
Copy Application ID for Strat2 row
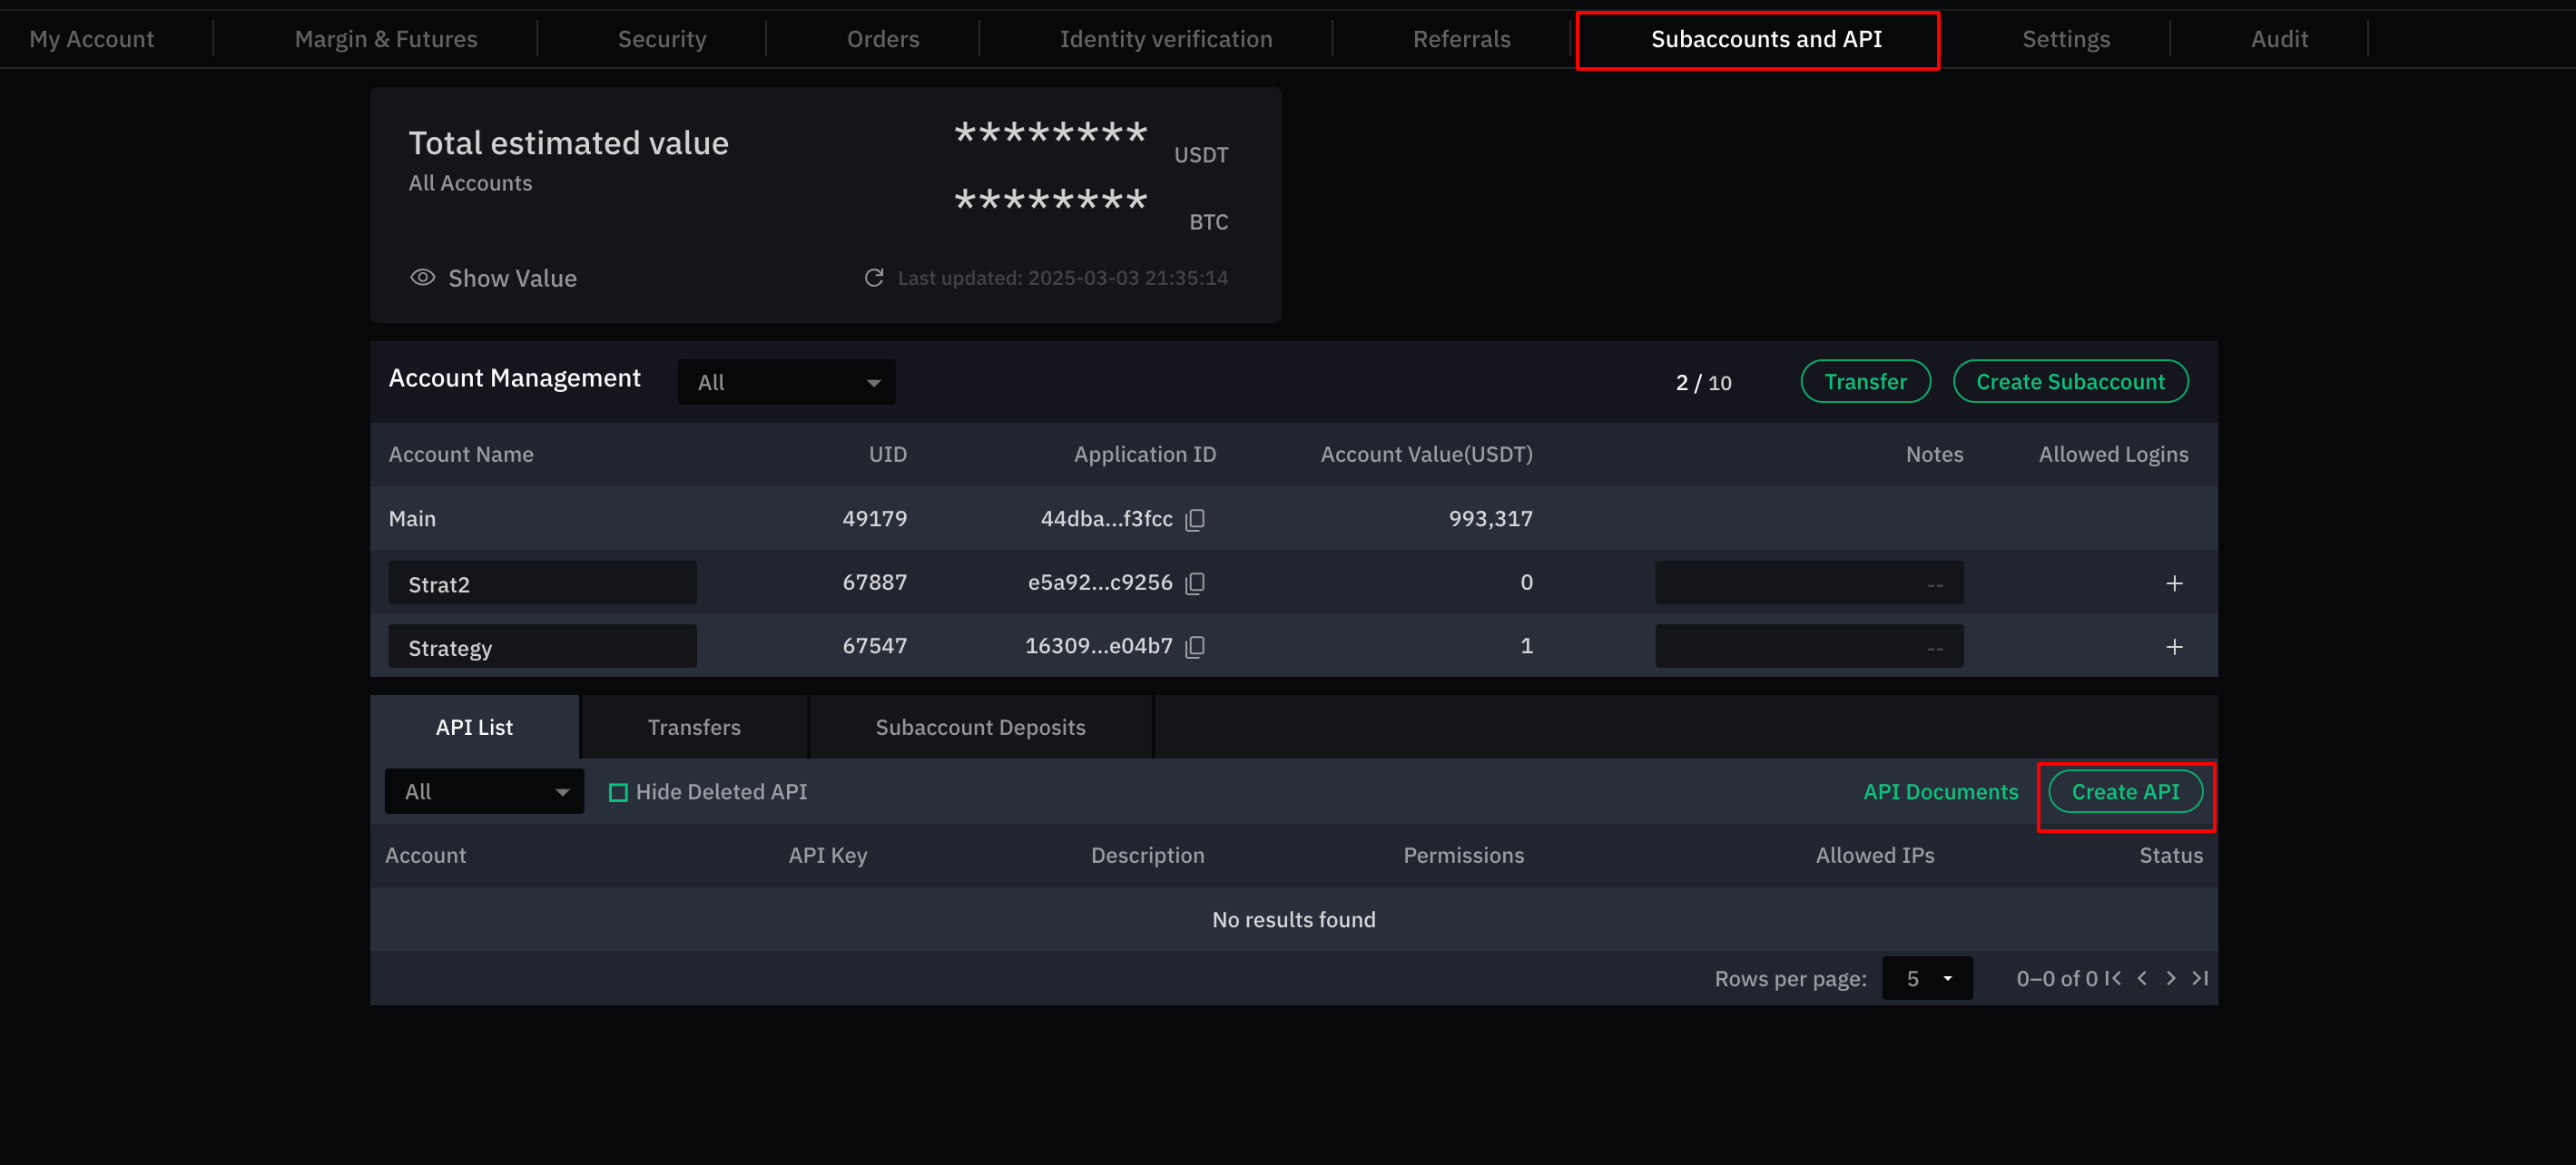pyautogui.click(x=1195, y=583)
